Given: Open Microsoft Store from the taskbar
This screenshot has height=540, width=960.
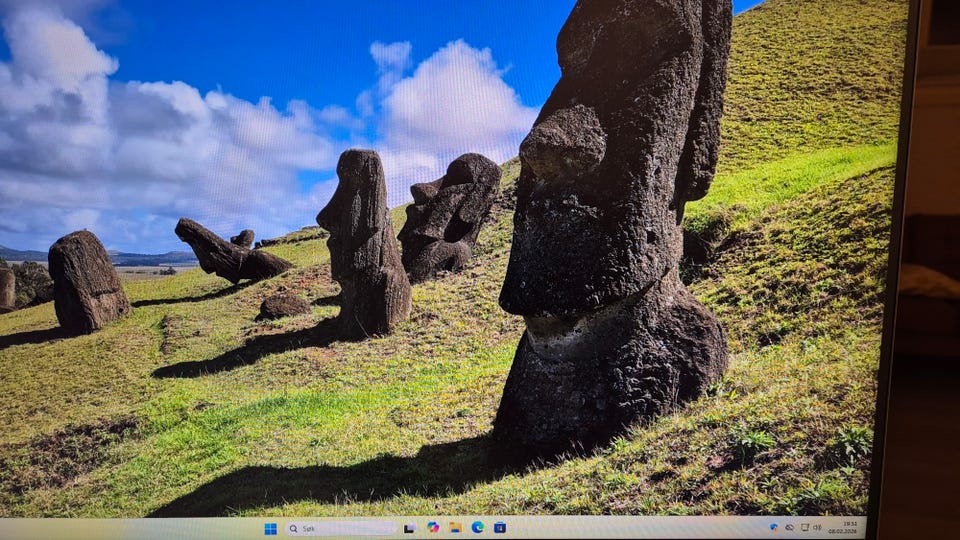Looking at the screenshot, I should (x=499, y=527).
